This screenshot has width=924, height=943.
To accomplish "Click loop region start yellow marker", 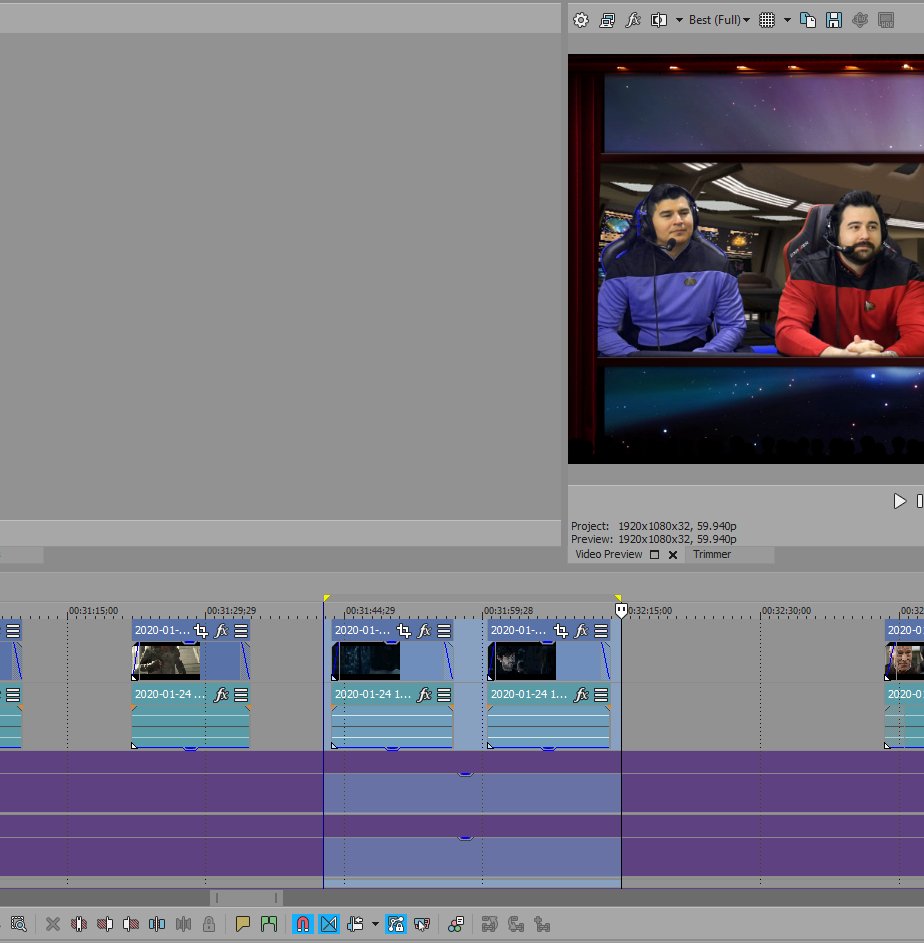I will pyautogui.click(x=327, y=598).
